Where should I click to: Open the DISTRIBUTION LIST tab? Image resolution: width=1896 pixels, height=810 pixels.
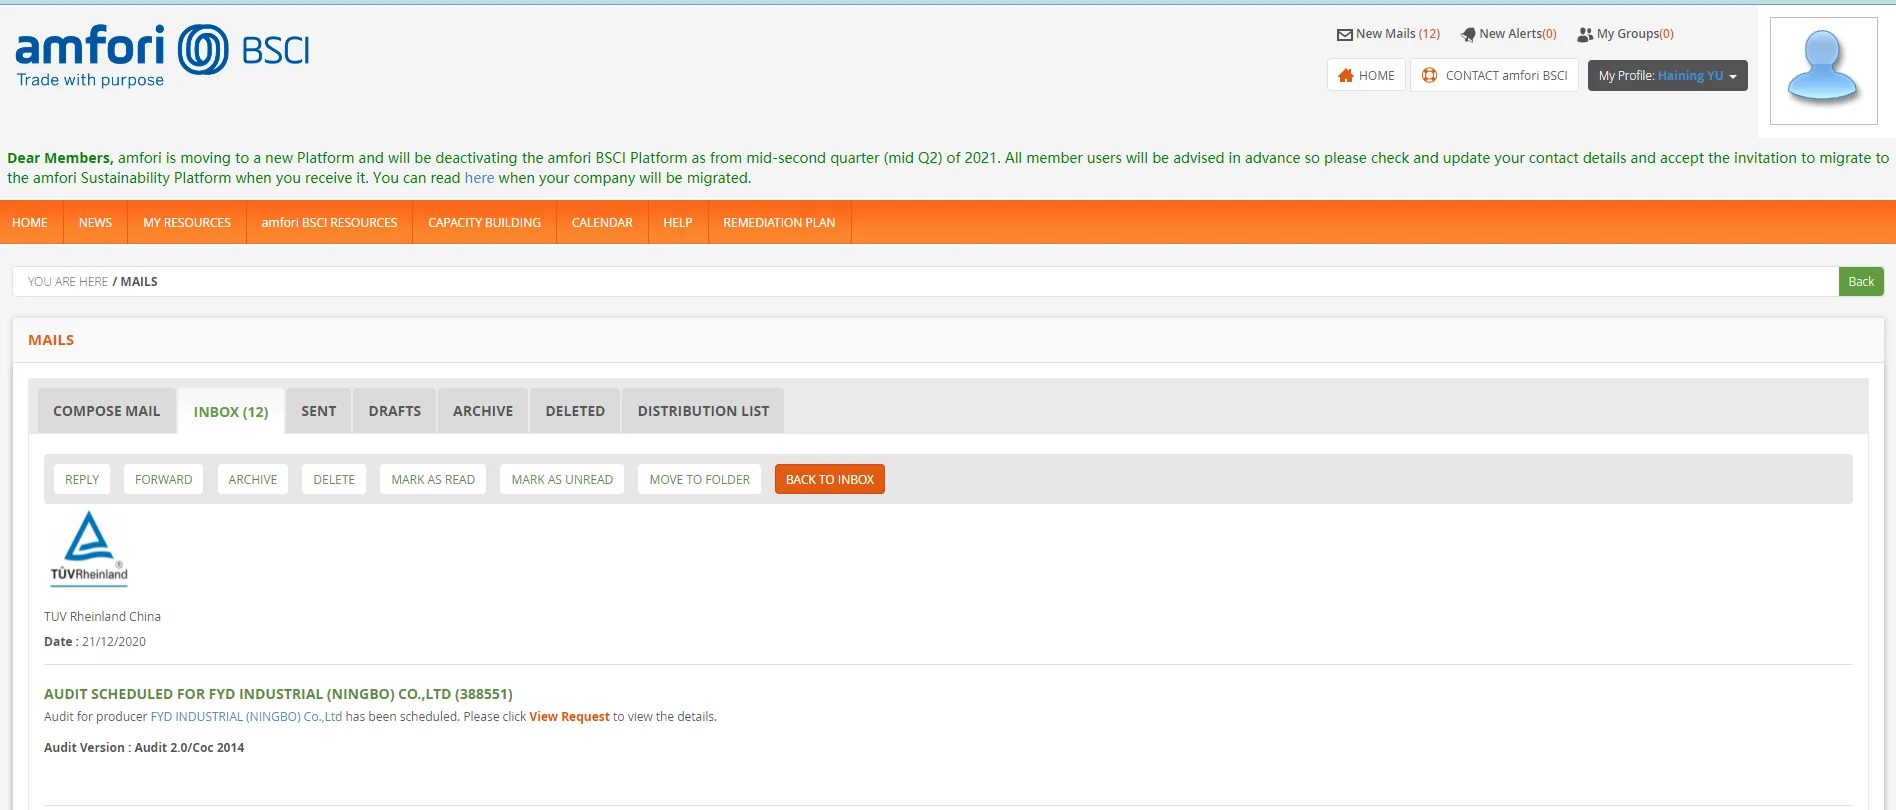coord(703,411)
